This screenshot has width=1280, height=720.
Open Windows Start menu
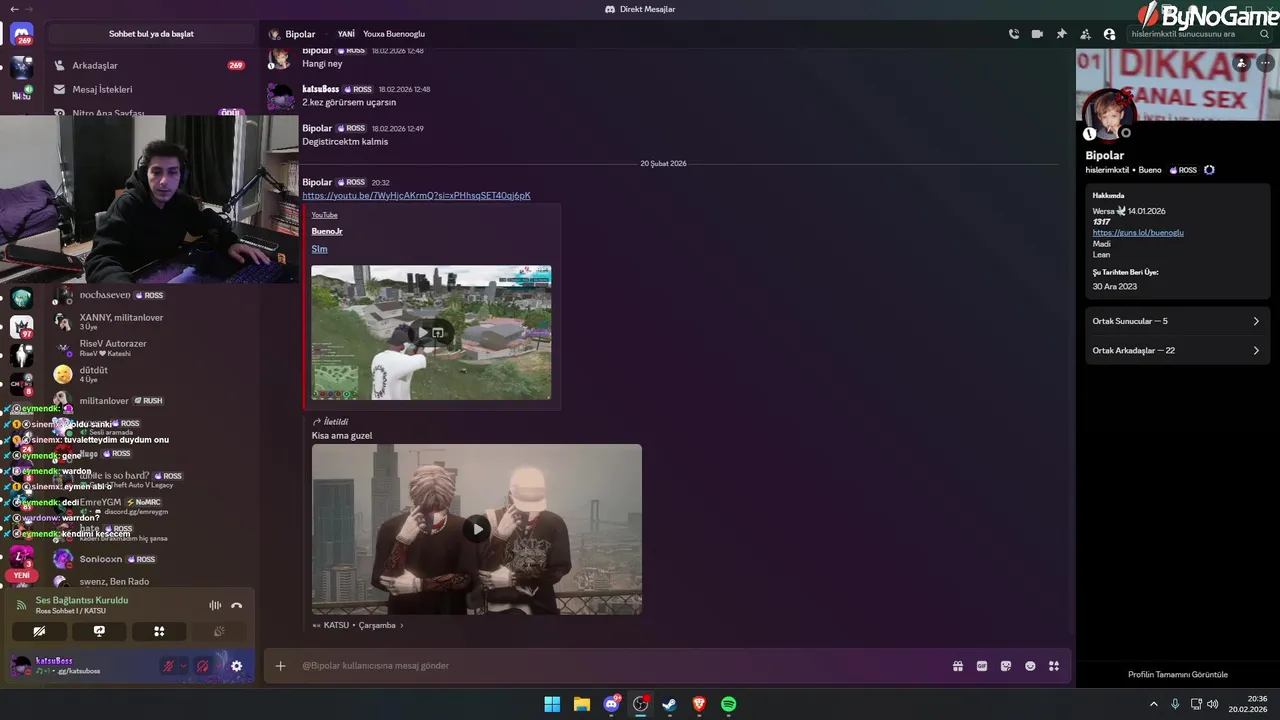[552, 704]
